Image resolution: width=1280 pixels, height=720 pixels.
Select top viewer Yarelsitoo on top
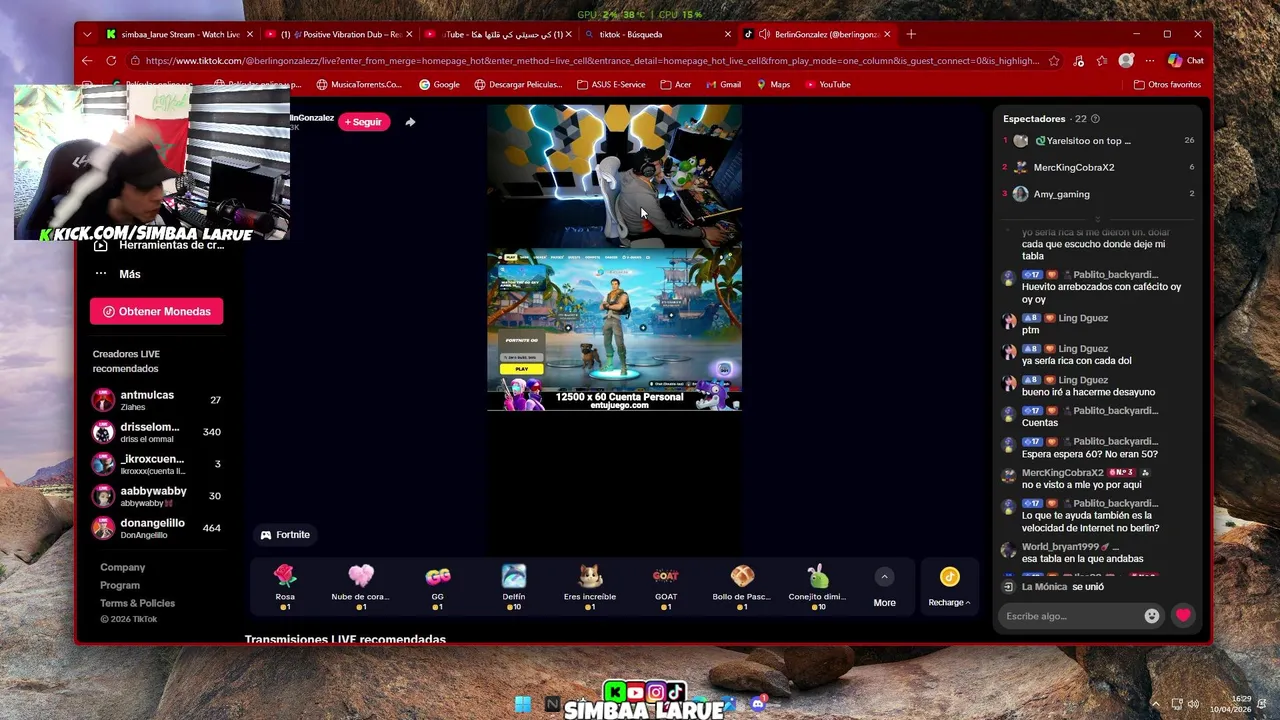point(1098,141)
